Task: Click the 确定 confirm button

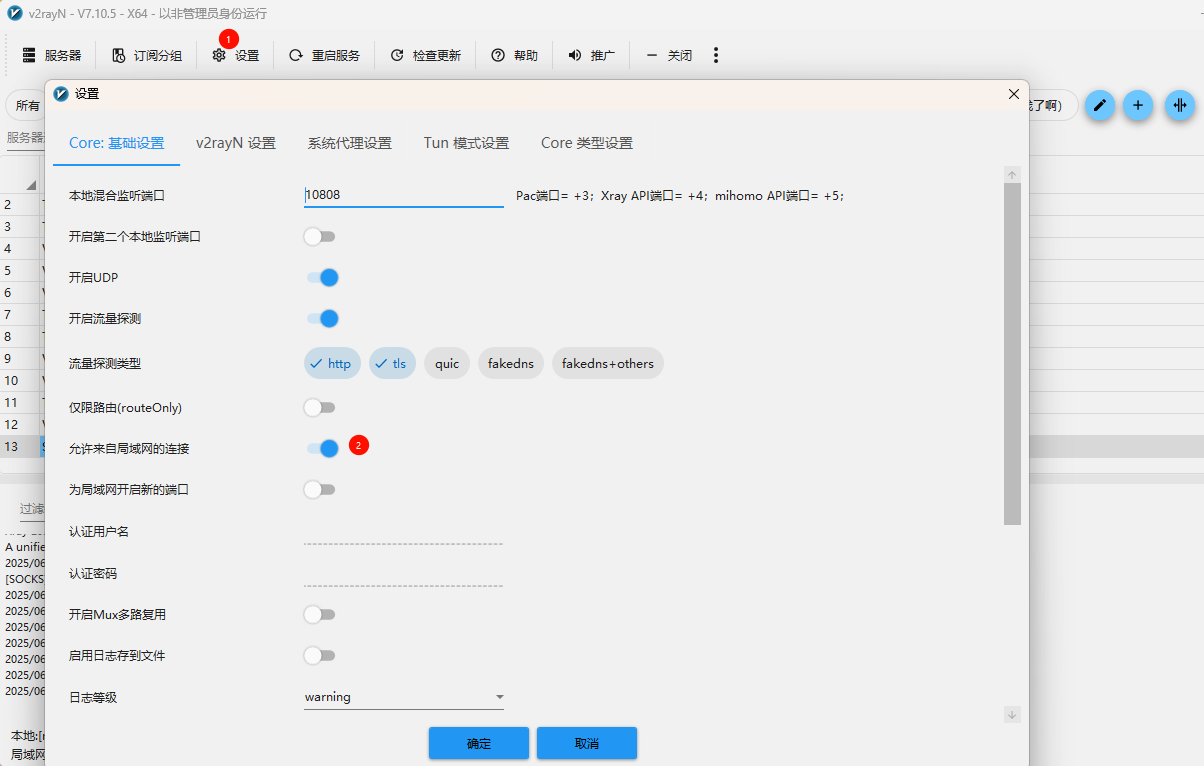Action: 478,744
